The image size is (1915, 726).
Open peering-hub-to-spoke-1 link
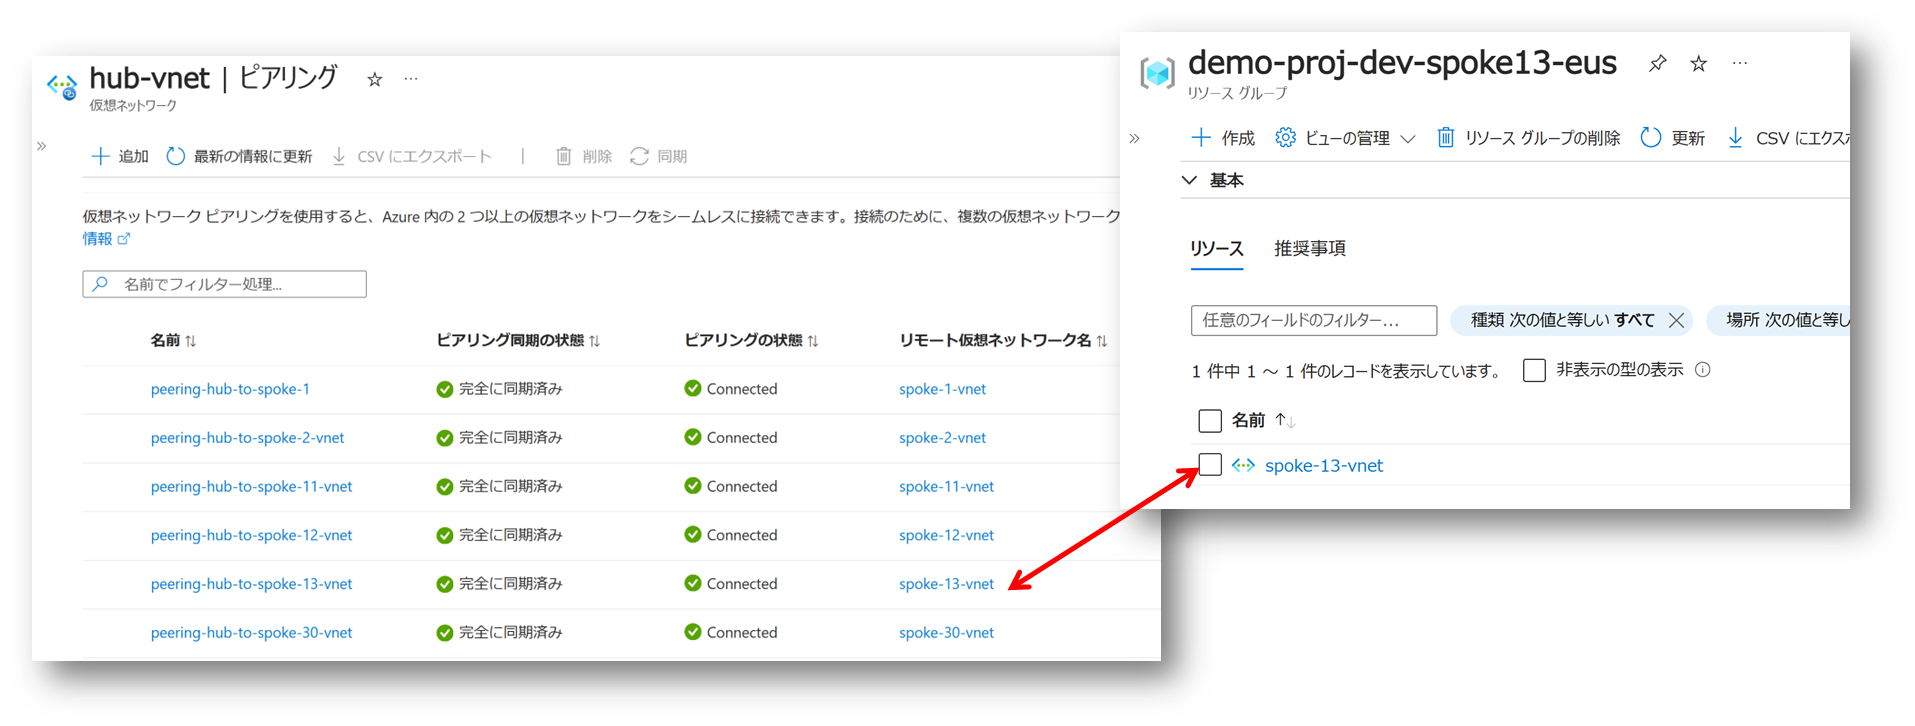230,389
